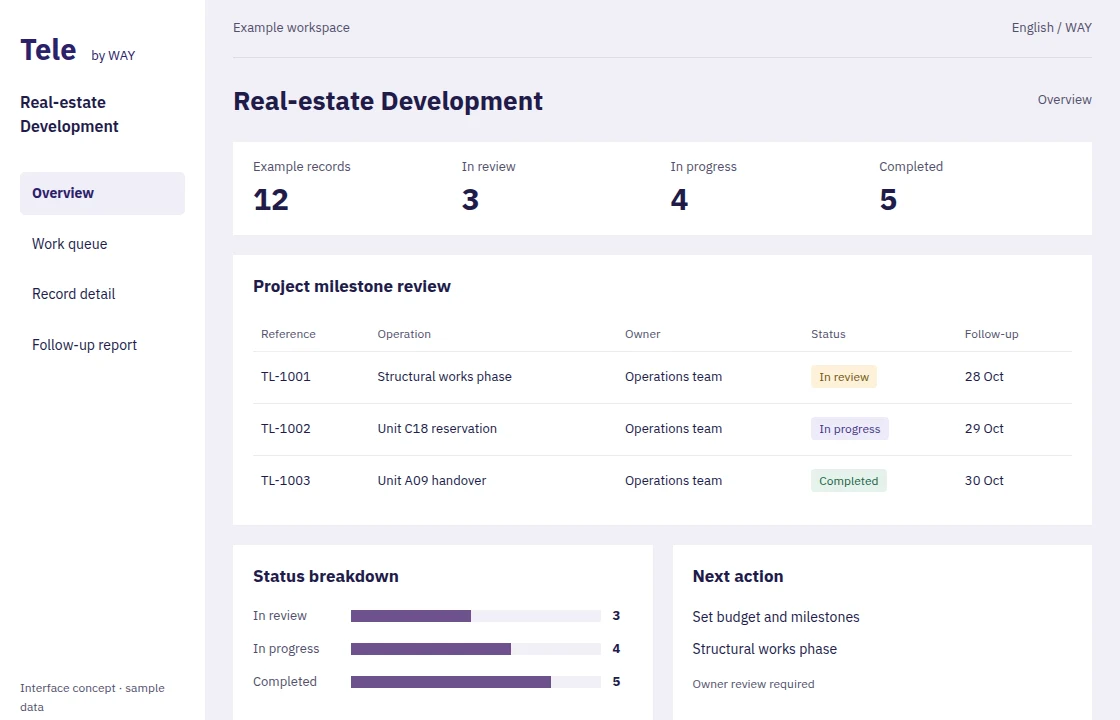Click 'Unit C18 reservation' operation cell
This screenshot has height=720, width=1120.
tap(437, 429)
